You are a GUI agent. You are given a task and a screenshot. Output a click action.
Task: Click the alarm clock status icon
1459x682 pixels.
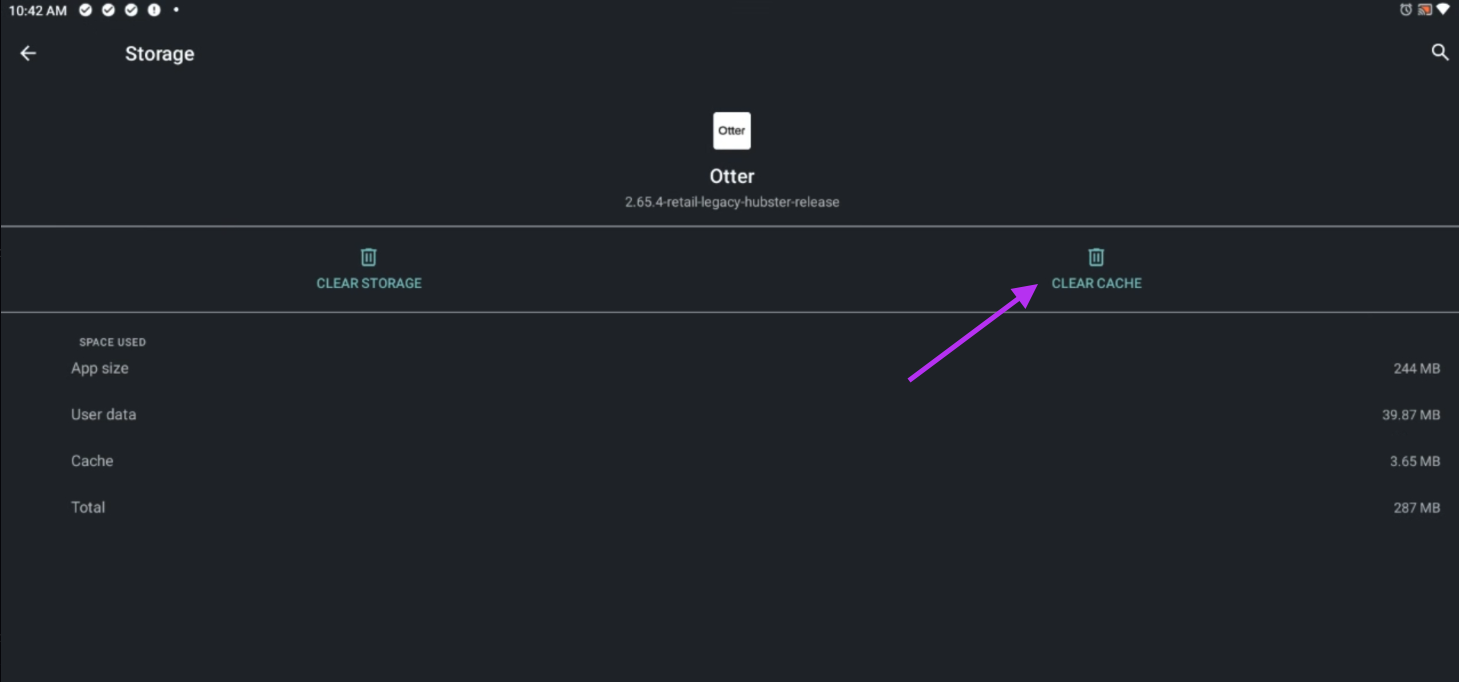pyautogui.click(x=1406, y=10)
